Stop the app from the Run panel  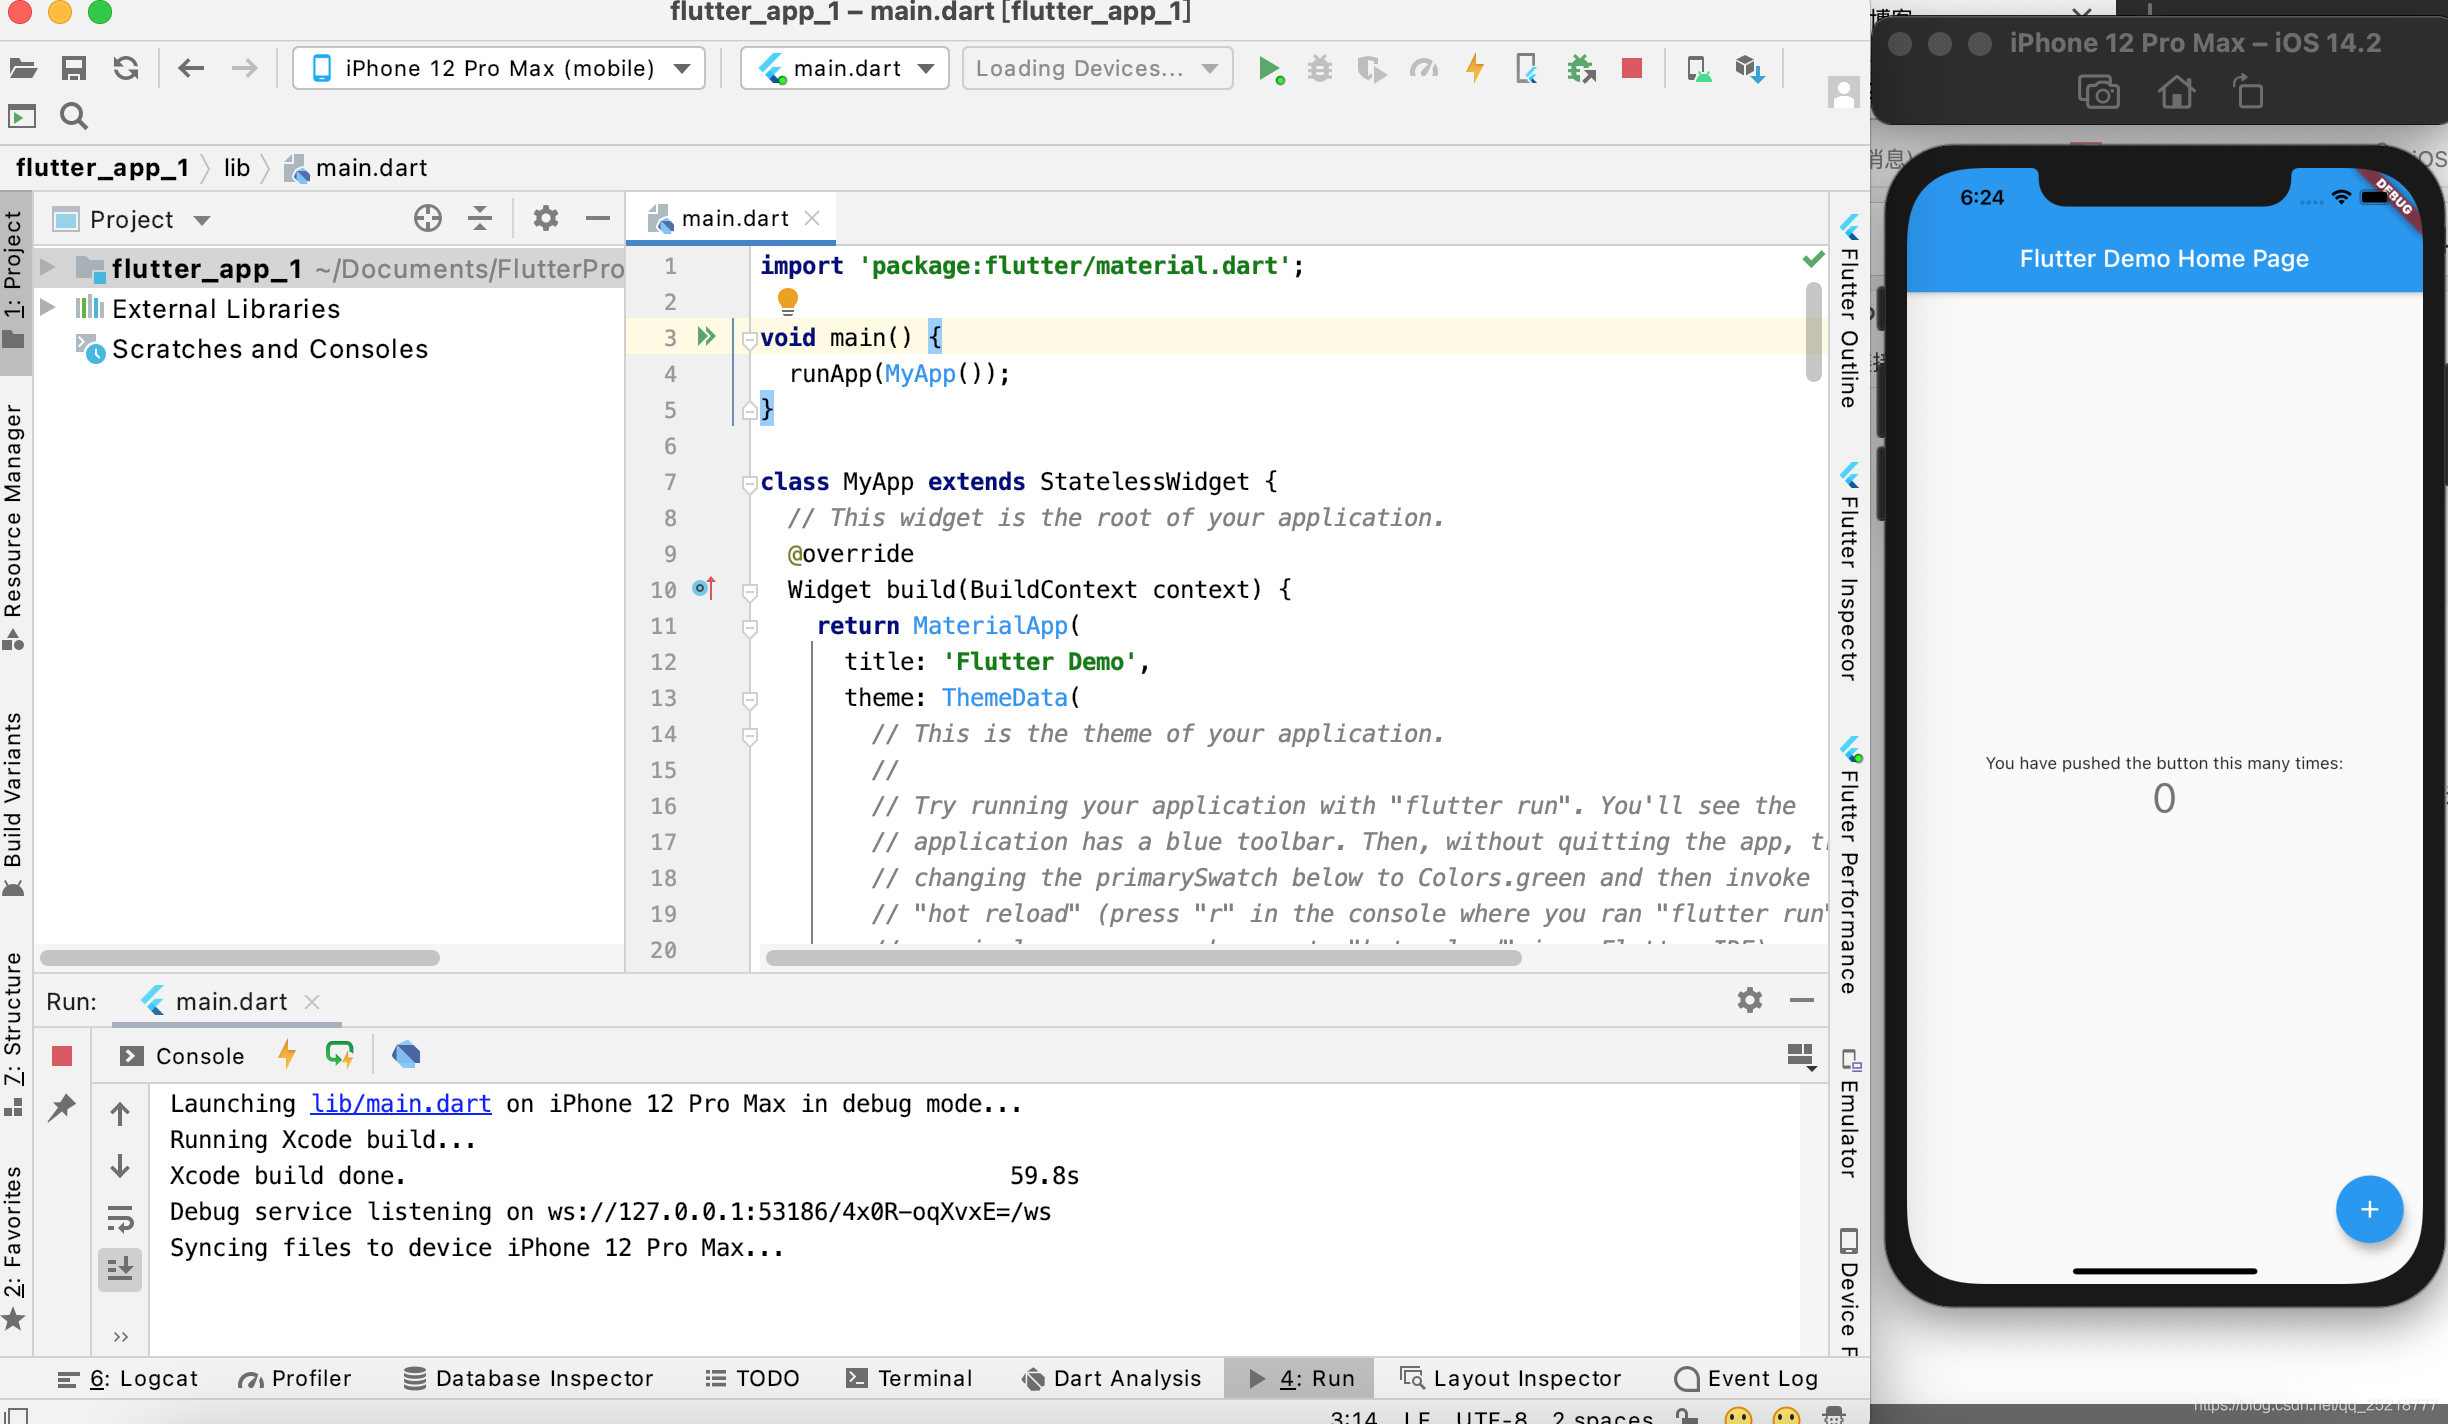(62, 1056)
